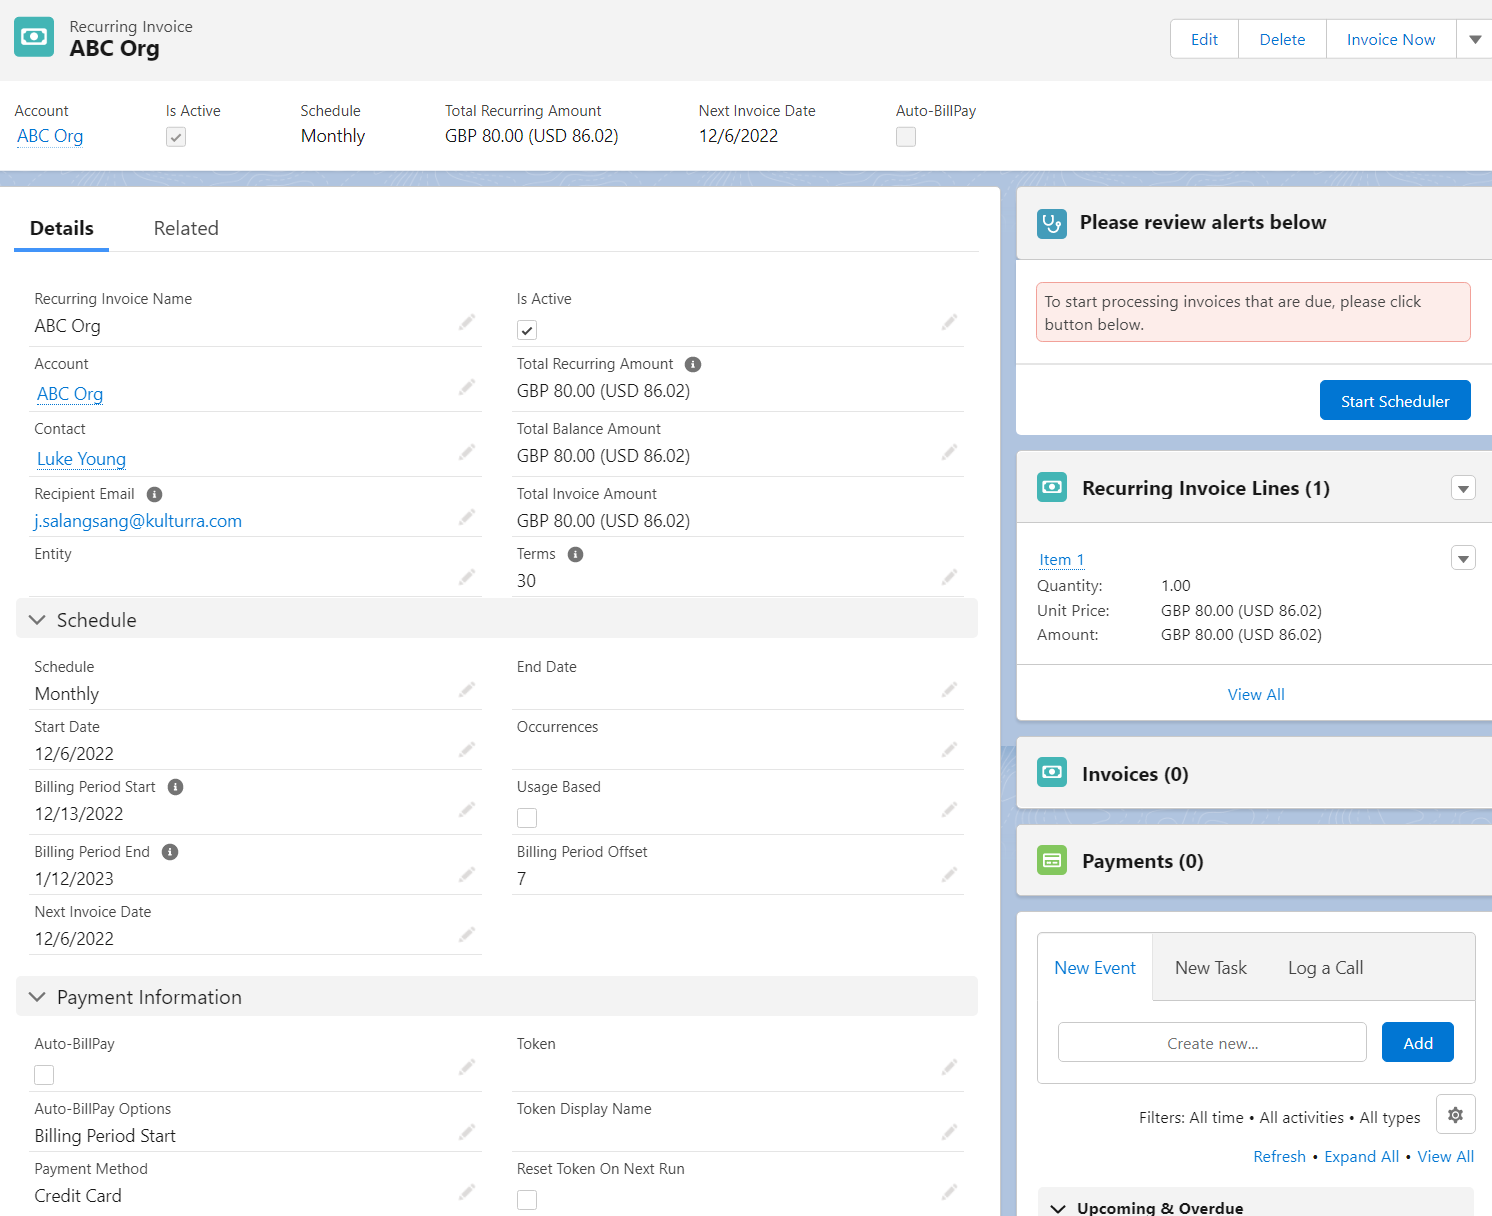
Task: Click info icon beside Total Recurring Amount
Action: point(692,364)
